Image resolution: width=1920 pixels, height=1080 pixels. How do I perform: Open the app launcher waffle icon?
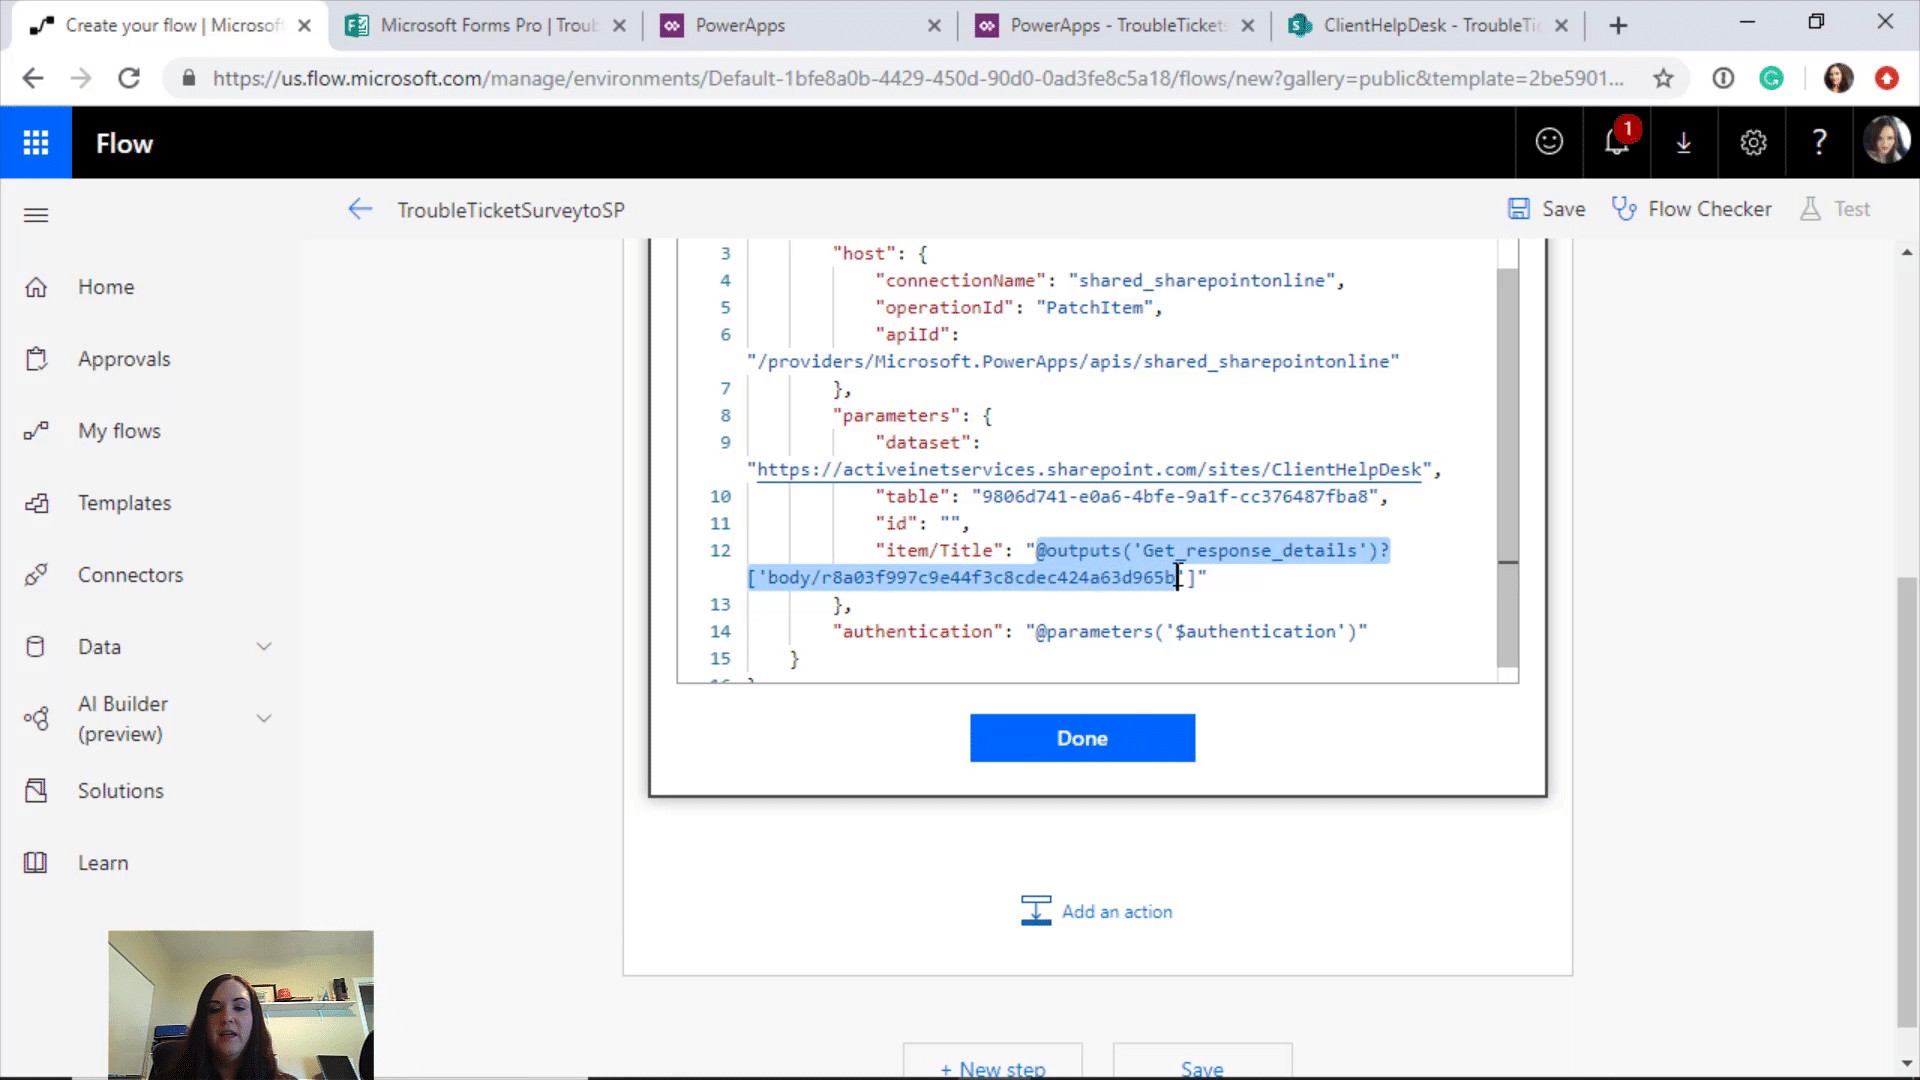36,143
